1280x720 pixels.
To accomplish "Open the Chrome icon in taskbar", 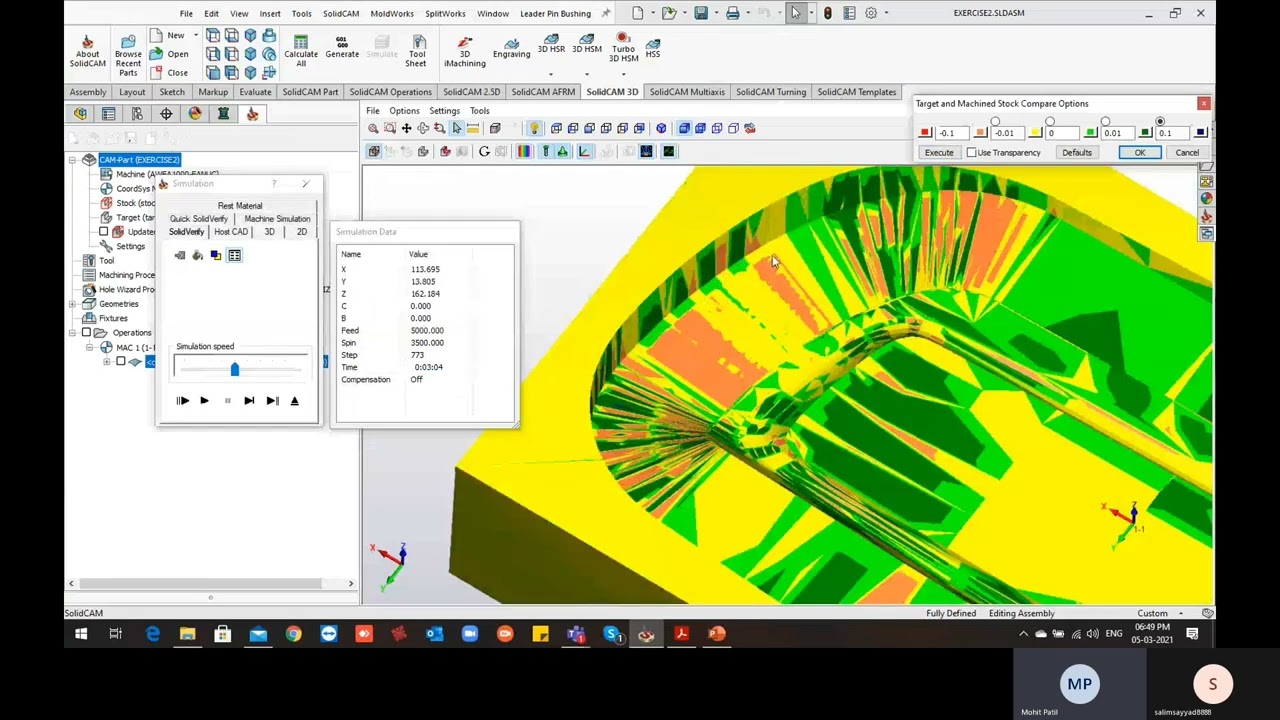I will [x=293, y=634].
